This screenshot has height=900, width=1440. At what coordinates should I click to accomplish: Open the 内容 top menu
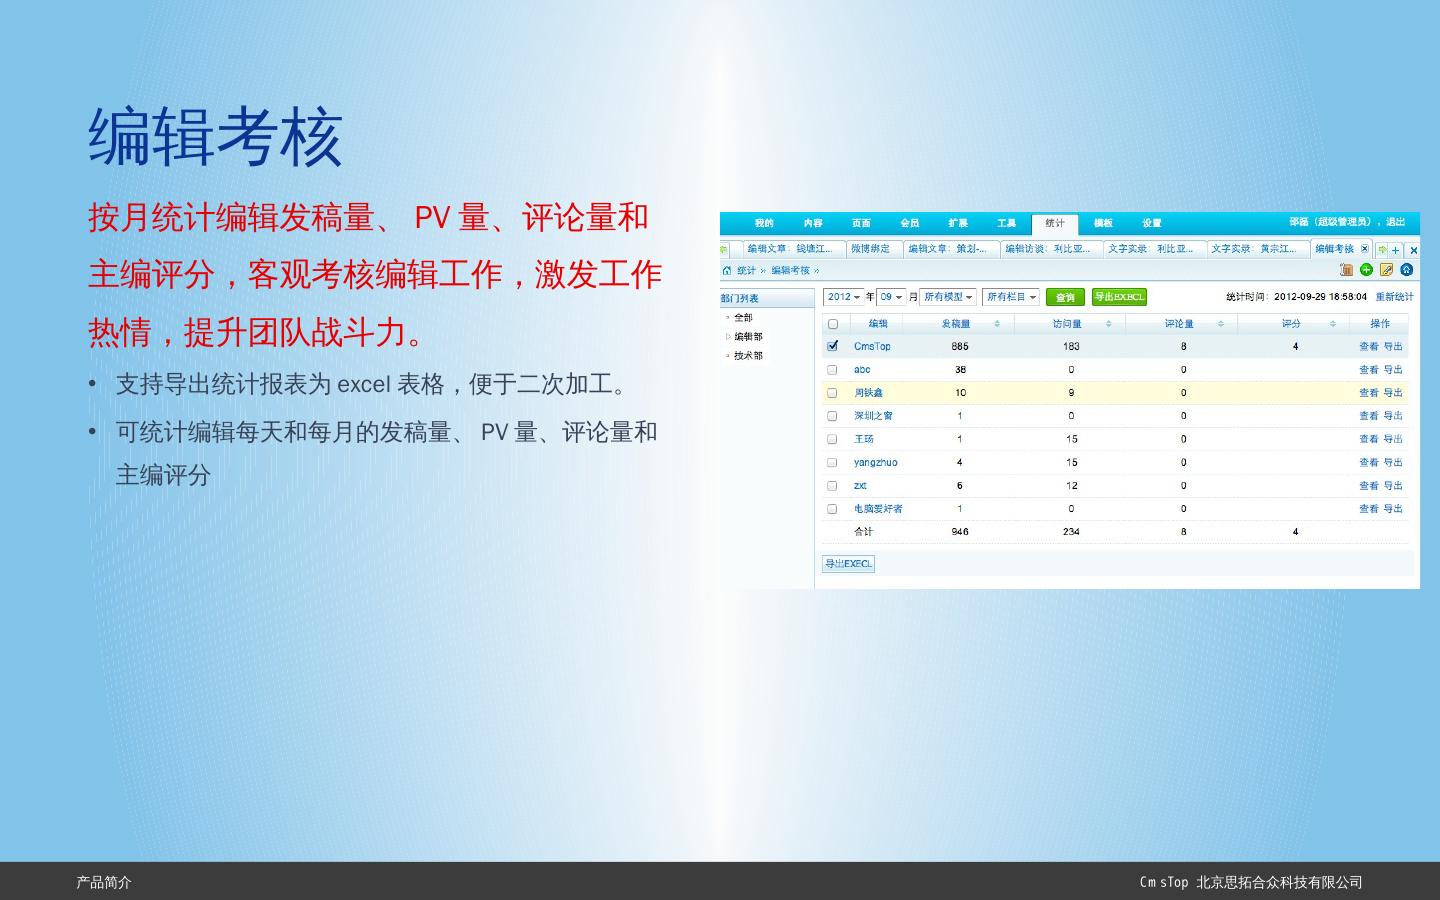click(x=813, y=223)
